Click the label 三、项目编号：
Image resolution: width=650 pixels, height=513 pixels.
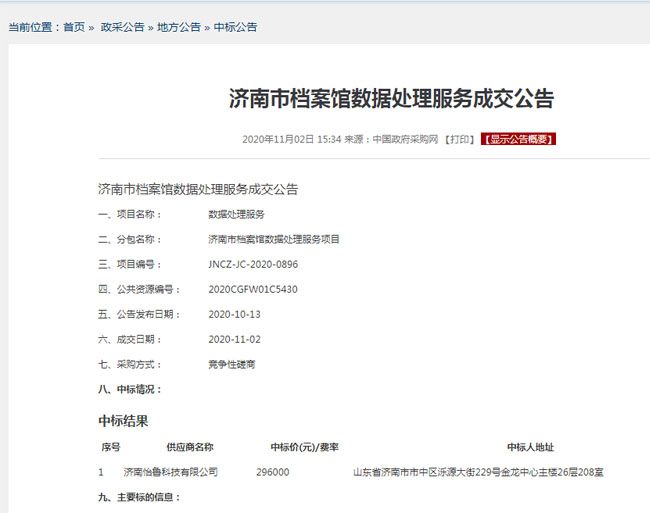click(x=130, y=264)
